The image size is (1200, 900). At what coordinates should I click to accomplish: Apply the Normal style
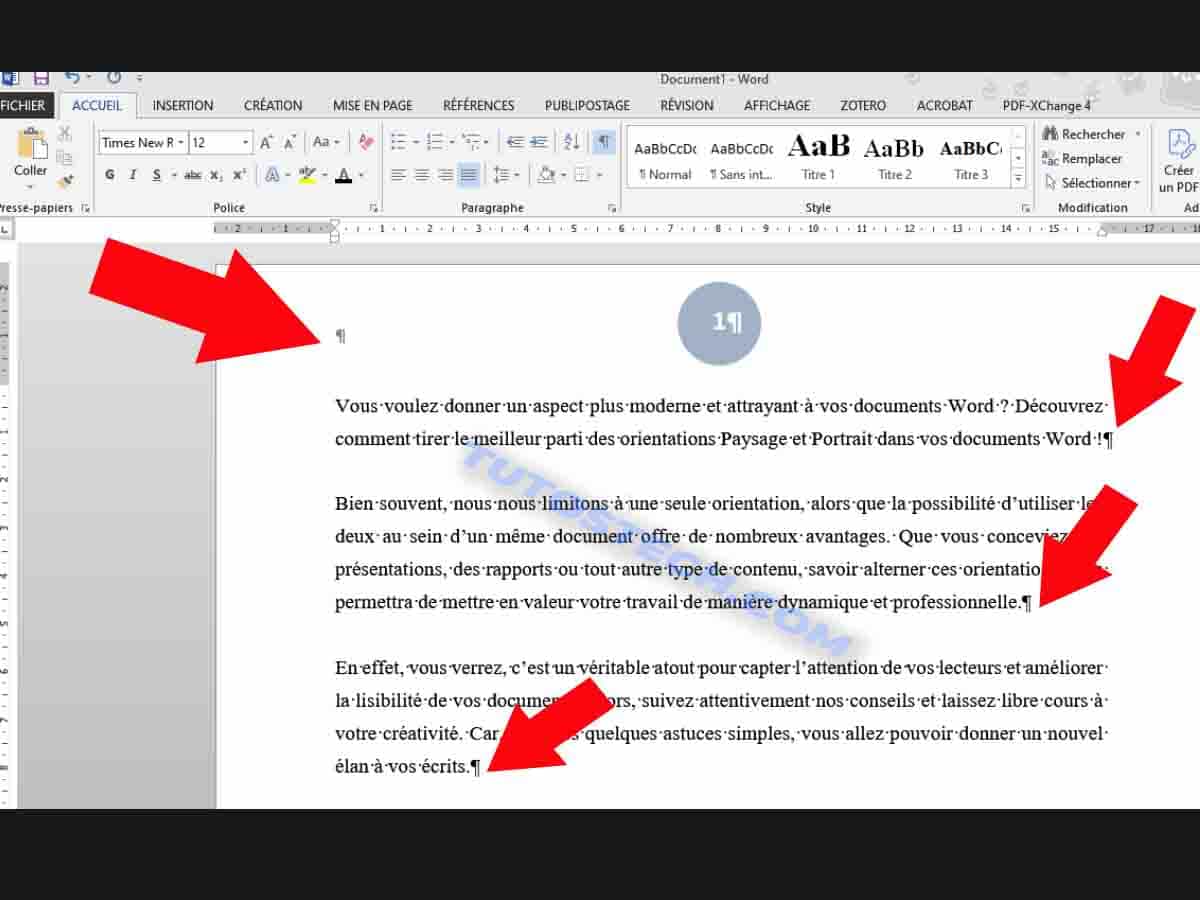pos(665,159)
